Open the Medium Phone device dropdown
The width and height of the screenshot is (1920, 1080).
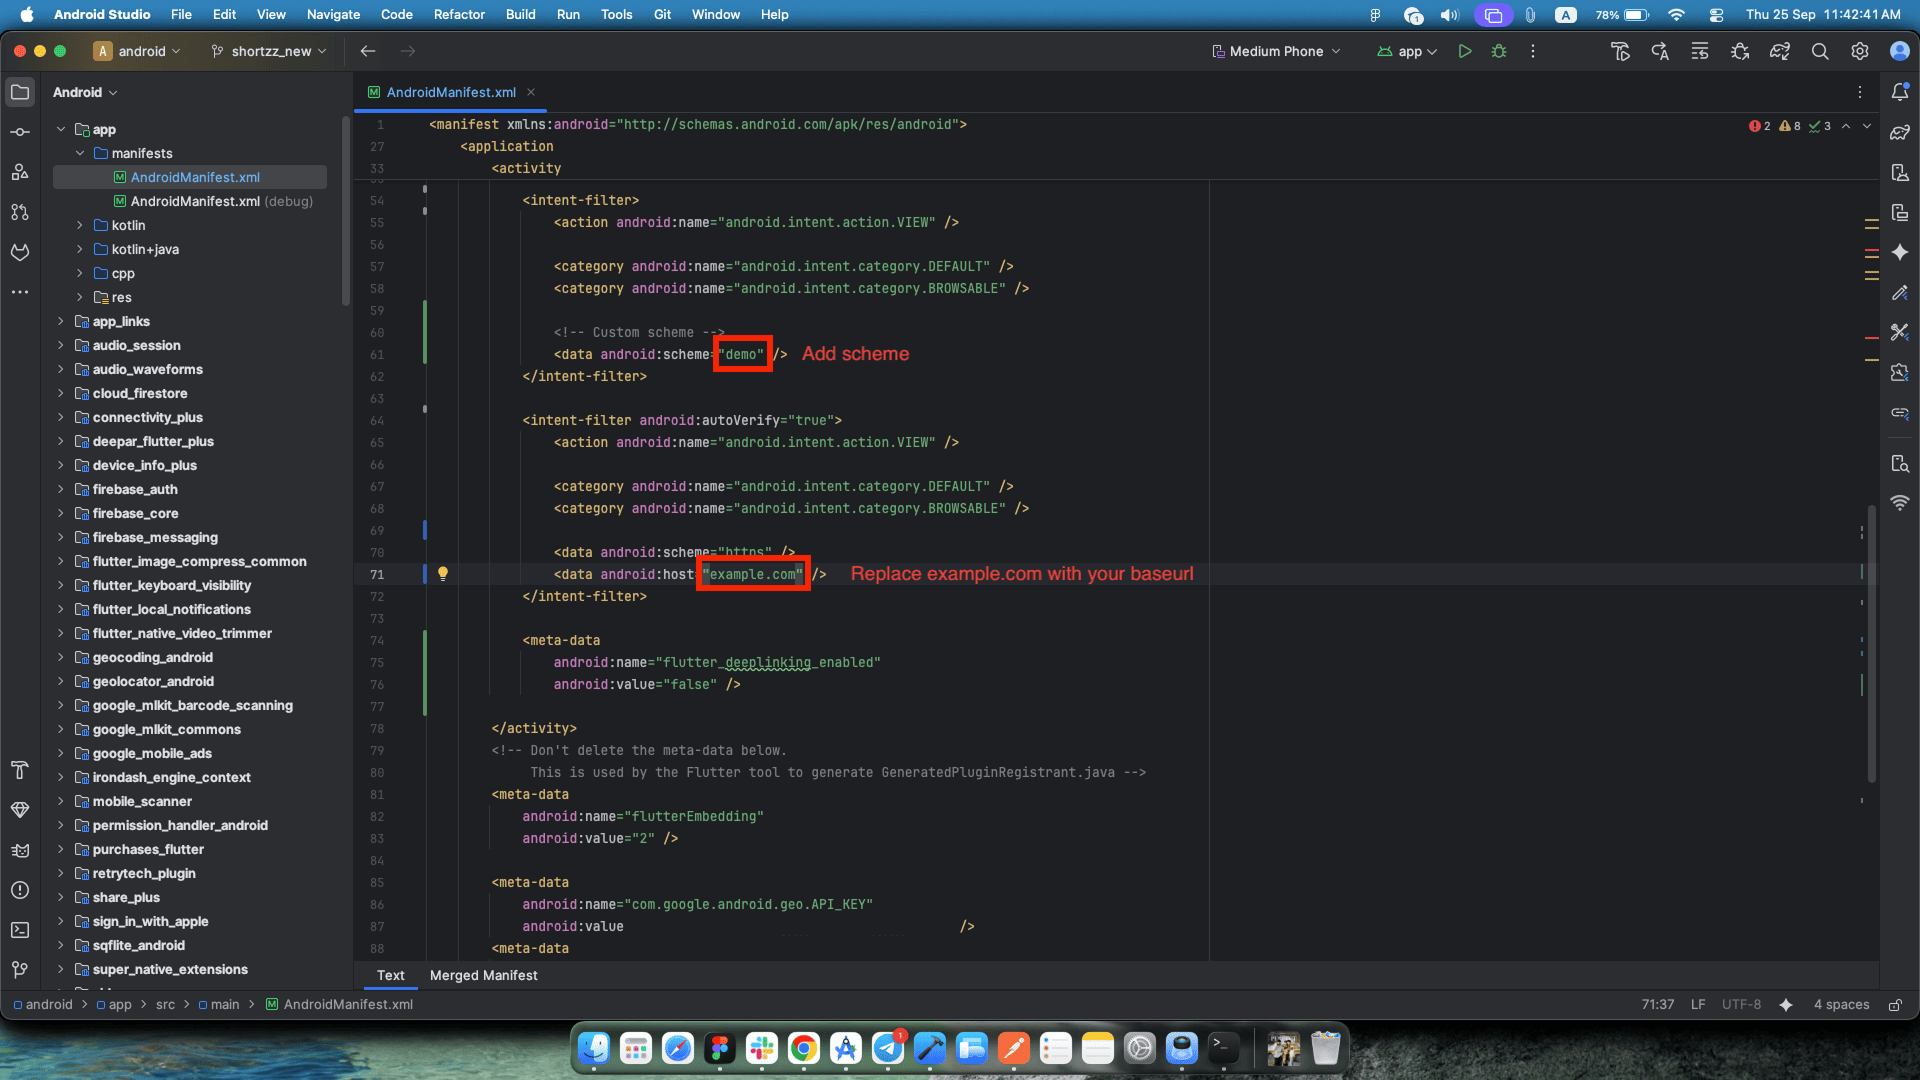click(1275, 51)
